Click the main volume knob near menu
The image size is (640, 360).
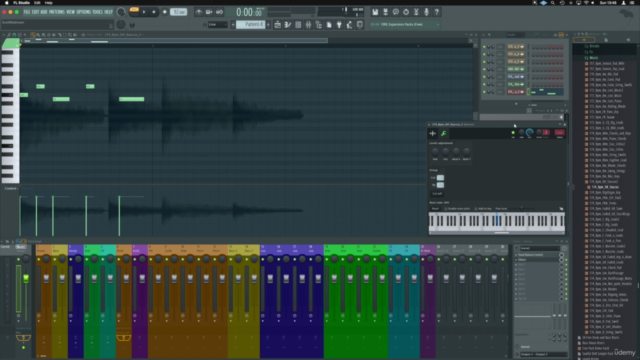point(121,12)
